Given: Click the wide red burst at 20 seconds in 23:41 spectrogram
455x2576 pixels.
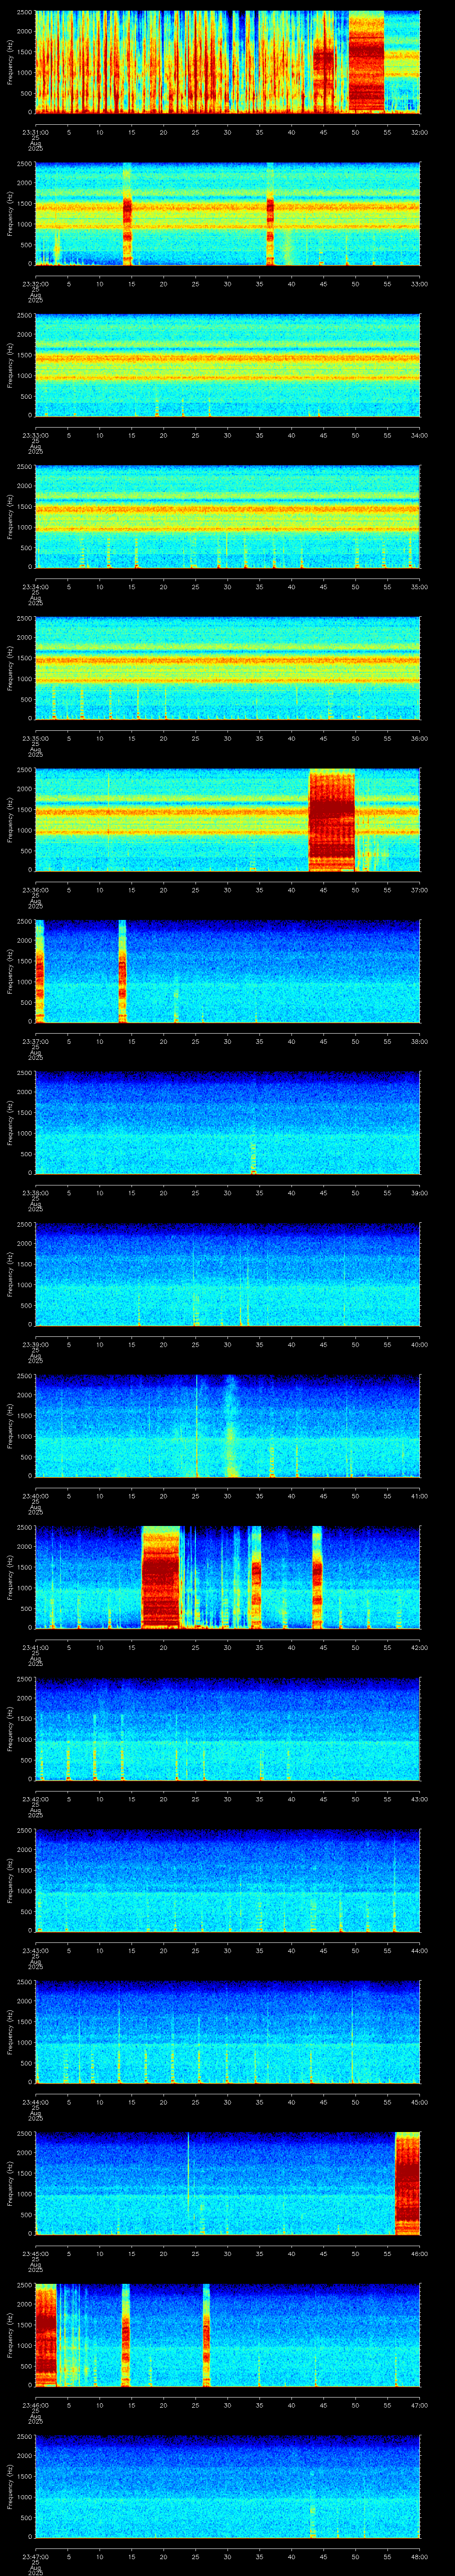Looking at the screenshot, I should [x=160, y=1577].
